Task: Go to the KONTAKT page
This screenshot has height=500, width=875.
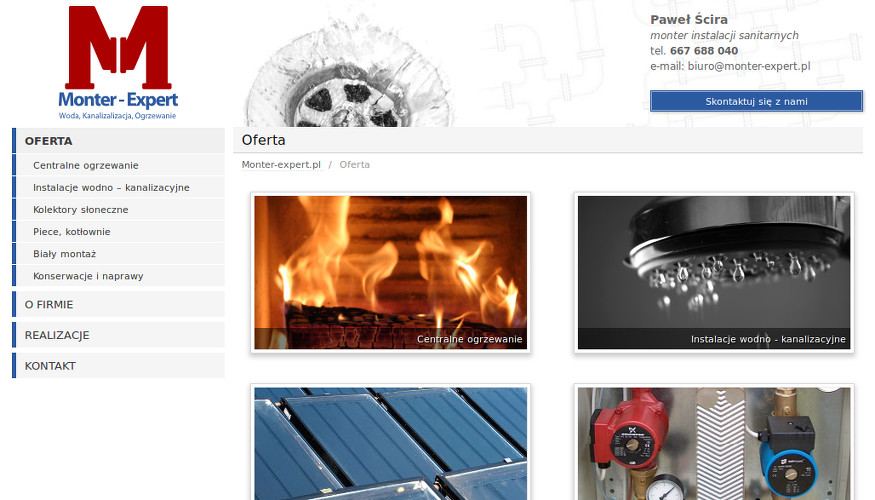Action: pos(118,366)
